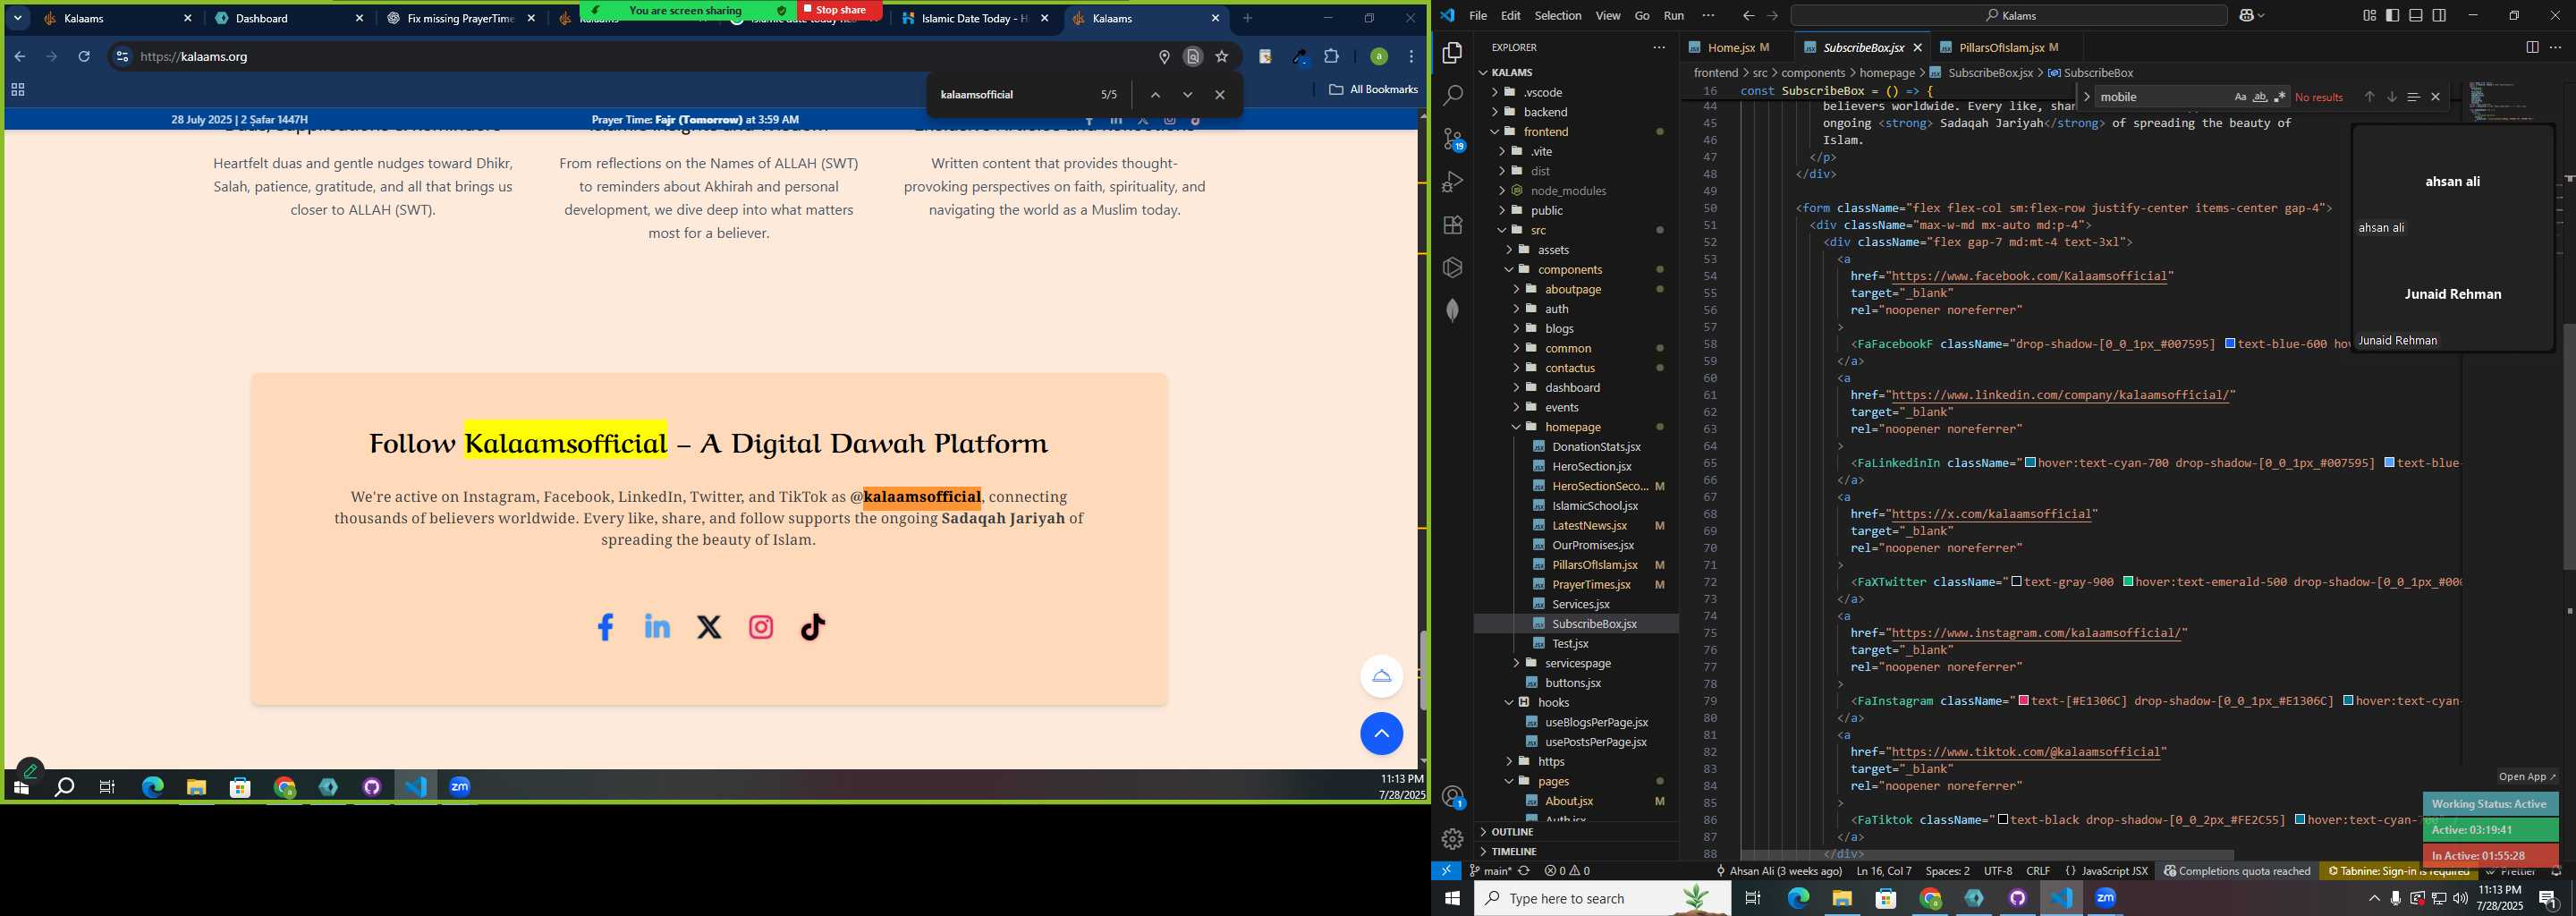Toggle Secondary Side Bar layout button
This screenshot has height=916, width=2576.
coord(2439,15)
